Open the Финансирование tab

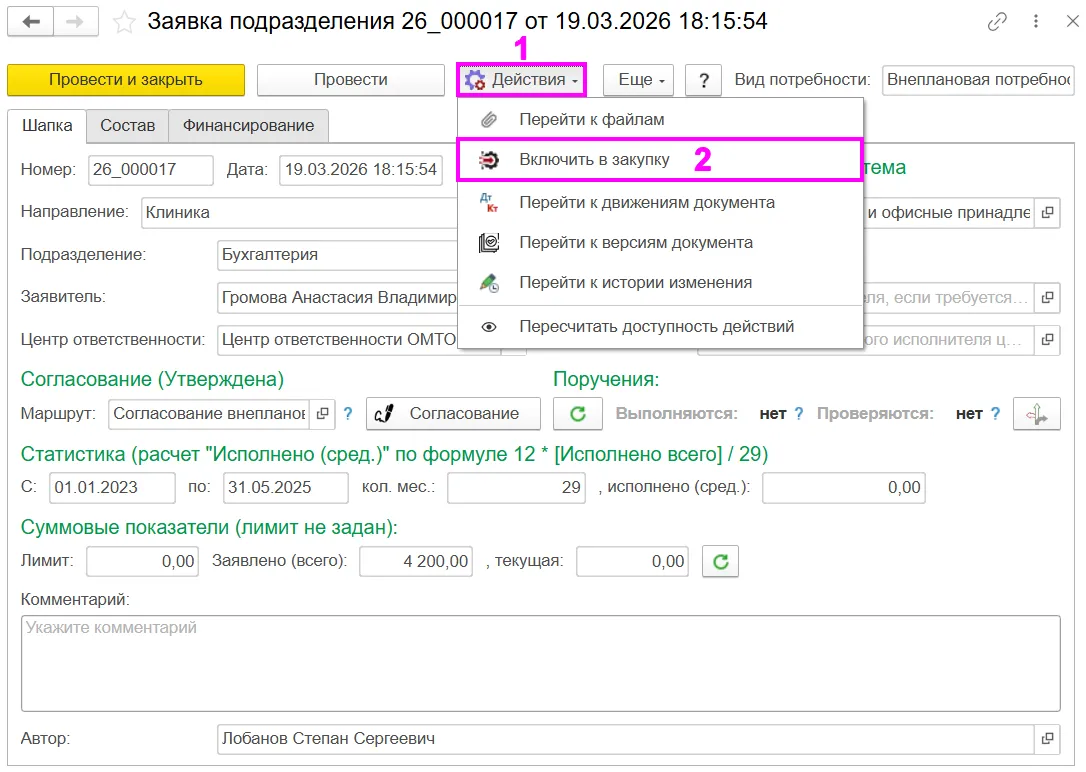pos(249,125)
